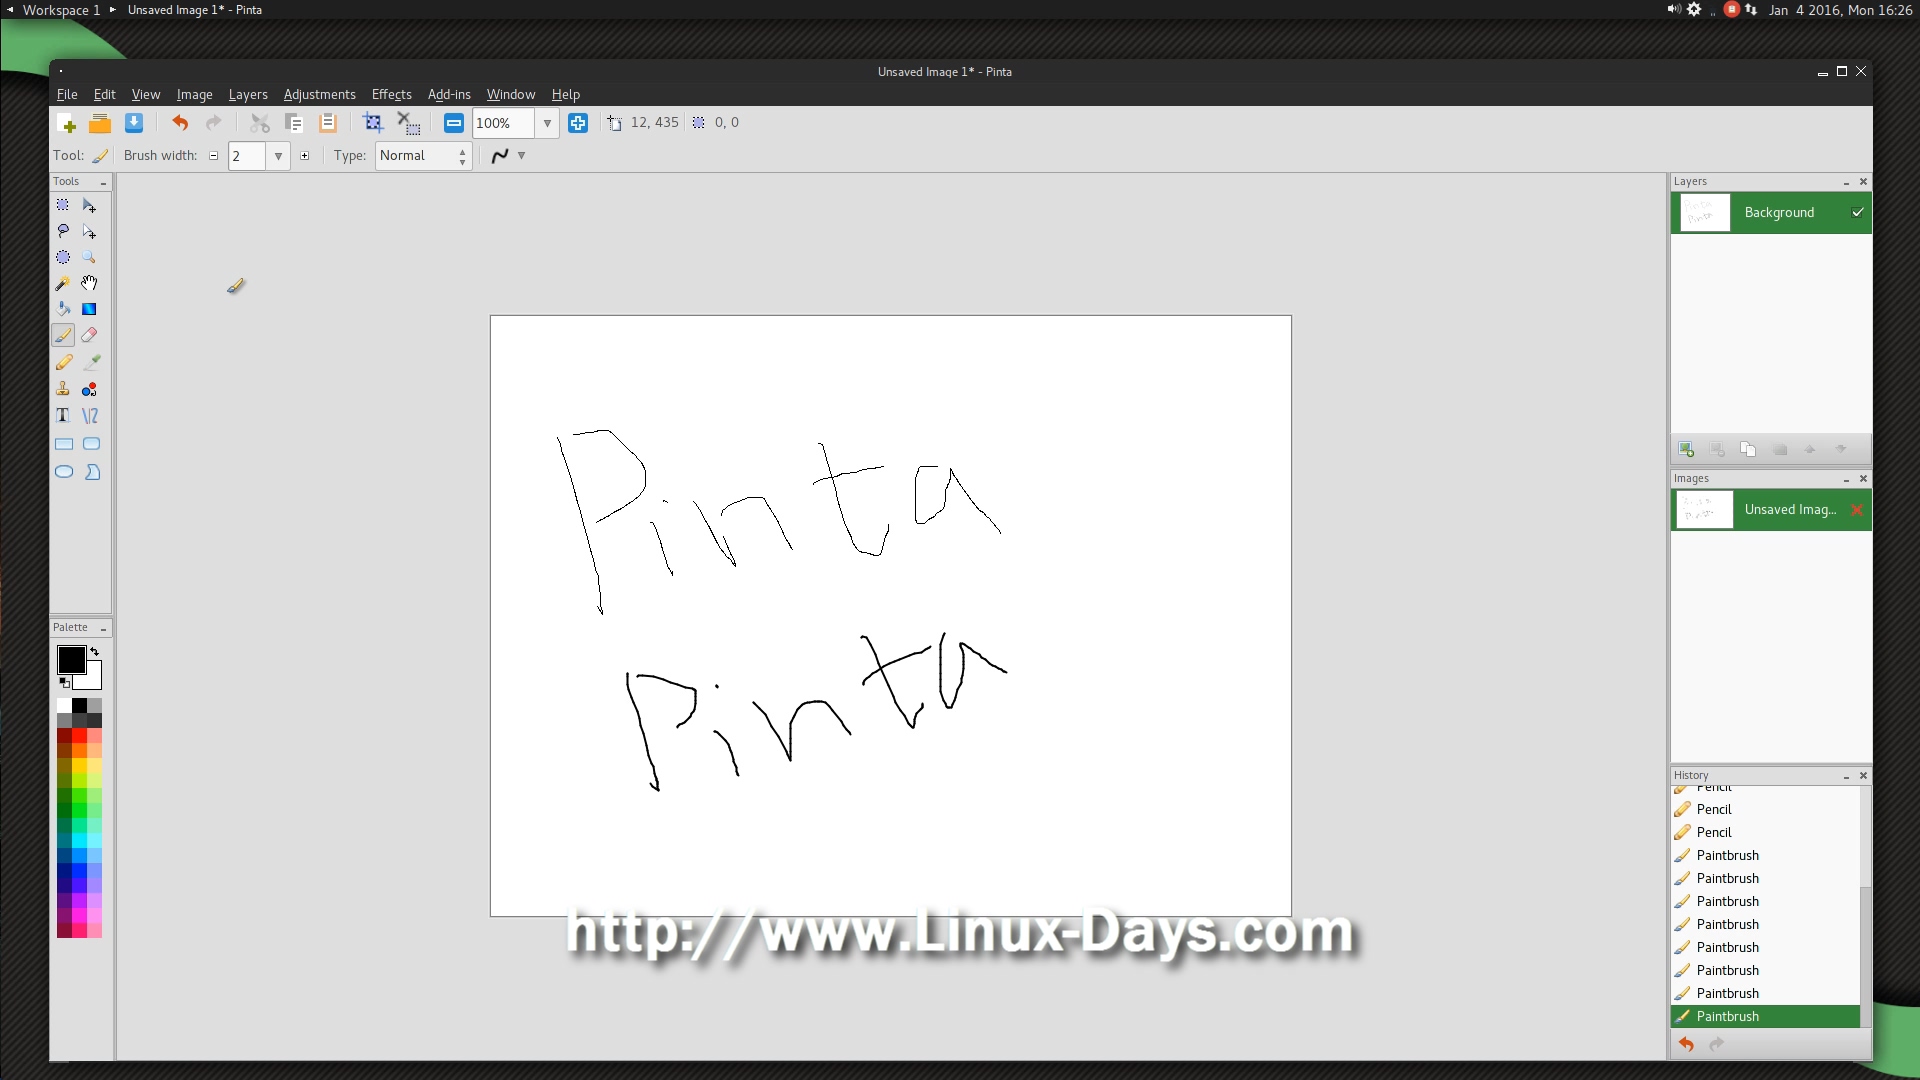Collapse the Tools panel minimize button

[103, 182]
